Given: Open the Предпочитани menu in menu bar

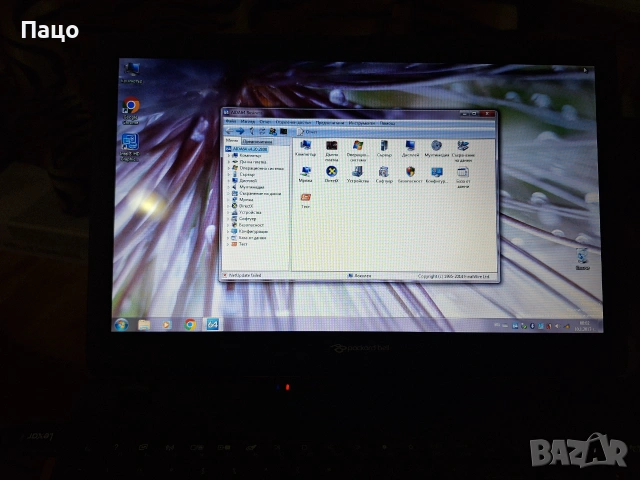Looking at the screenshot, I should tap(330, 122).
